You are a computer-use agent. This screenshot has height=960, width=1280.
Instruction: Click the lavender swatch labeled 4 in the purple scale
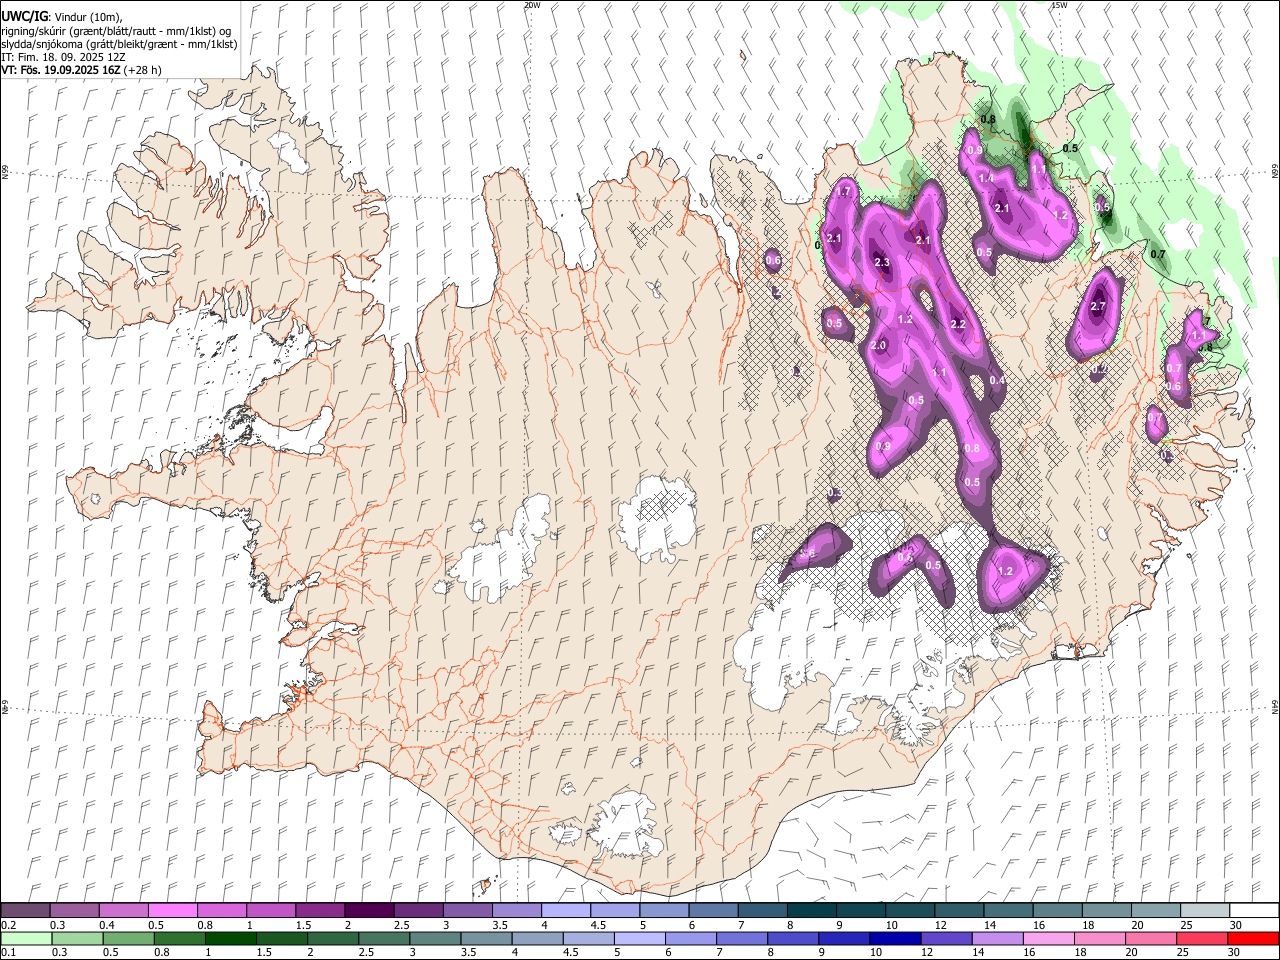pyautogui.click(x=565, y=911)
